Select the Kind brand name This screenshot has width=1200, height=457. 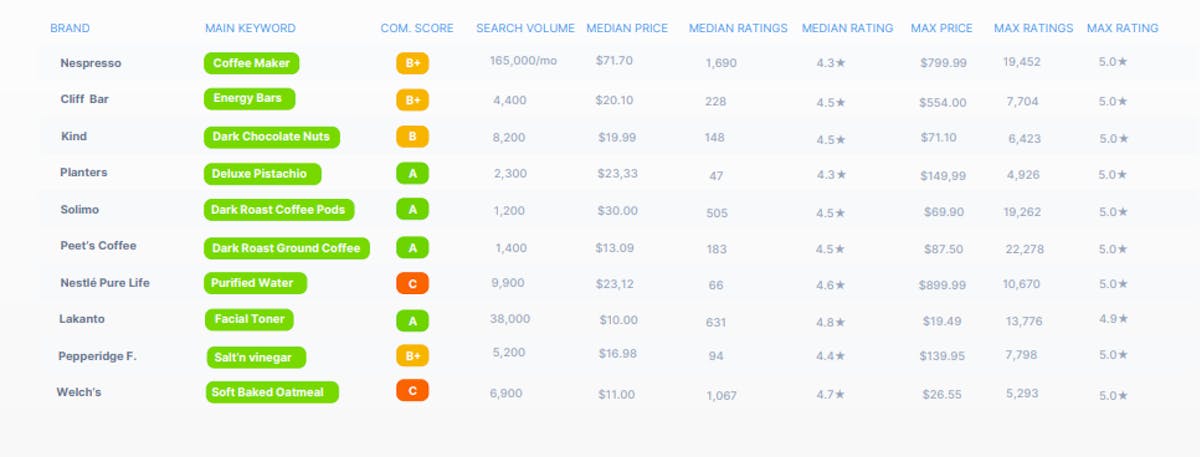click(x=74, y=136)
